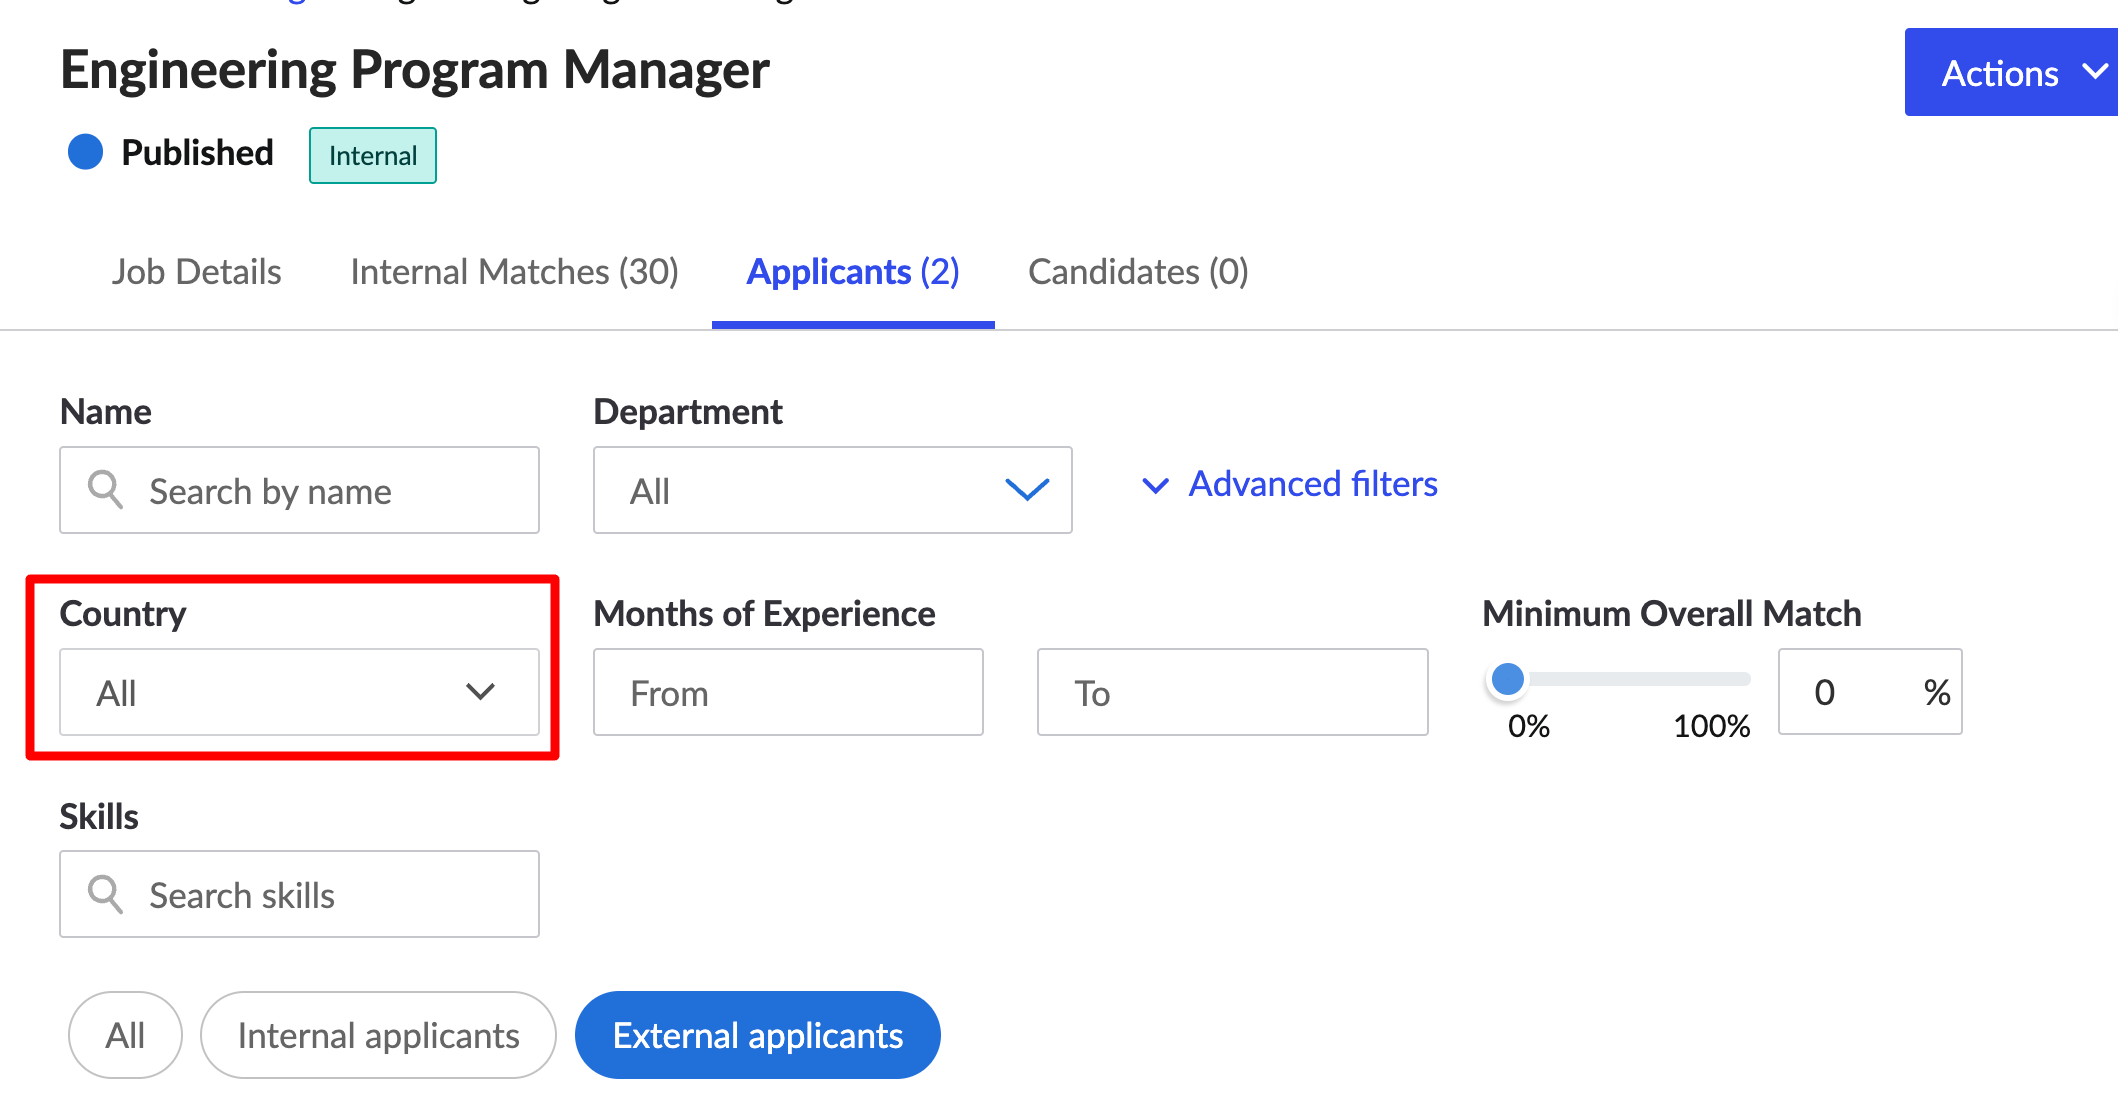Click the magnifier icon in Name search

[105, 490]
